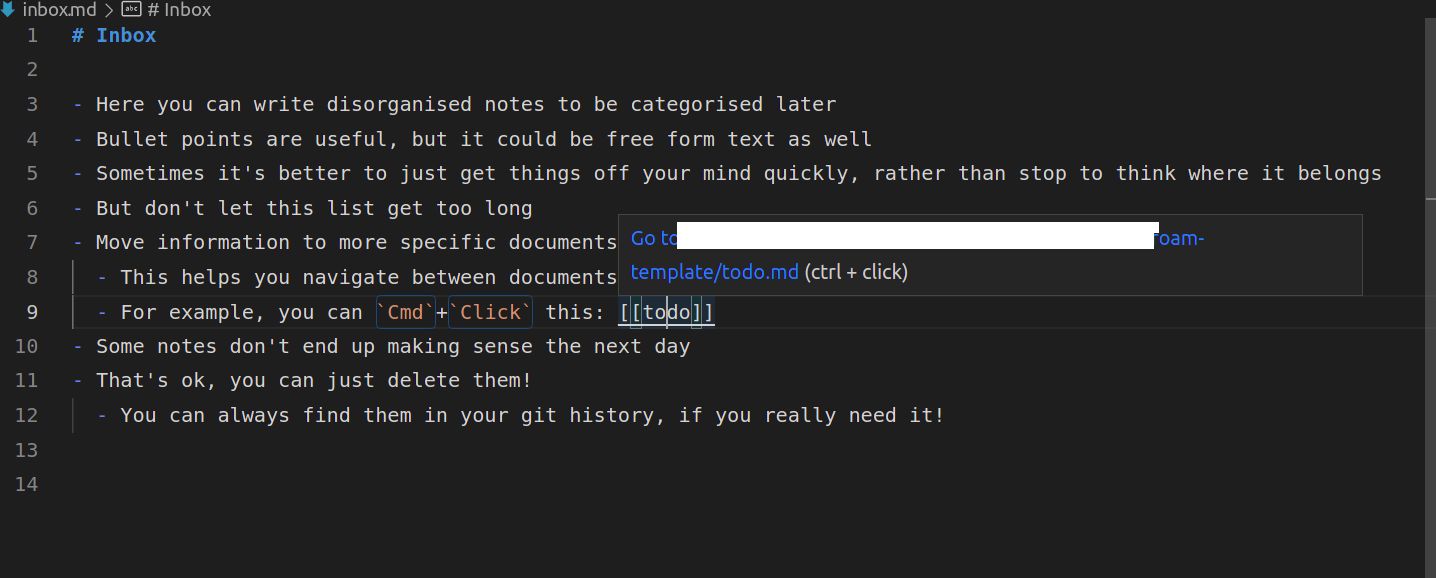1436x578 pixels.
Task: Click line number 9 in the gutter
Action: pos(31,312)
